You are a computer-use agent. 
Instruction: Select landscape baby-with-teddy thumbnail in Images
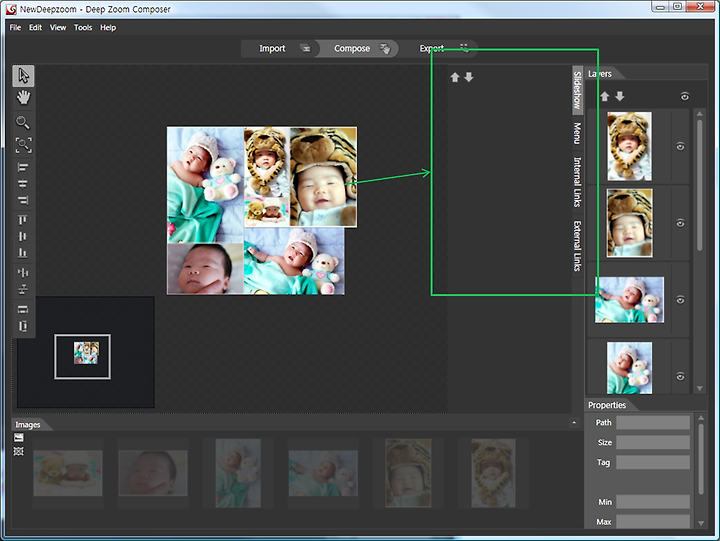(323, 473)
